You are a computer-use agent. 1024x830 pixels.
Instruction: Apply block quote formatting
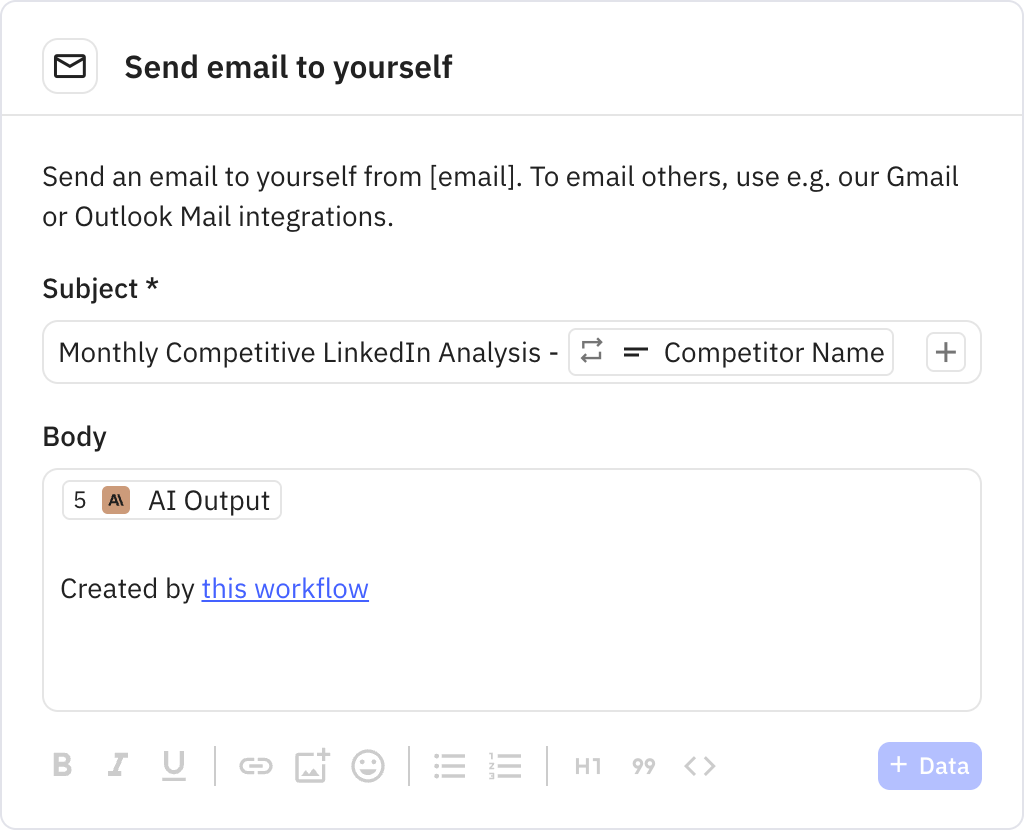644,766
